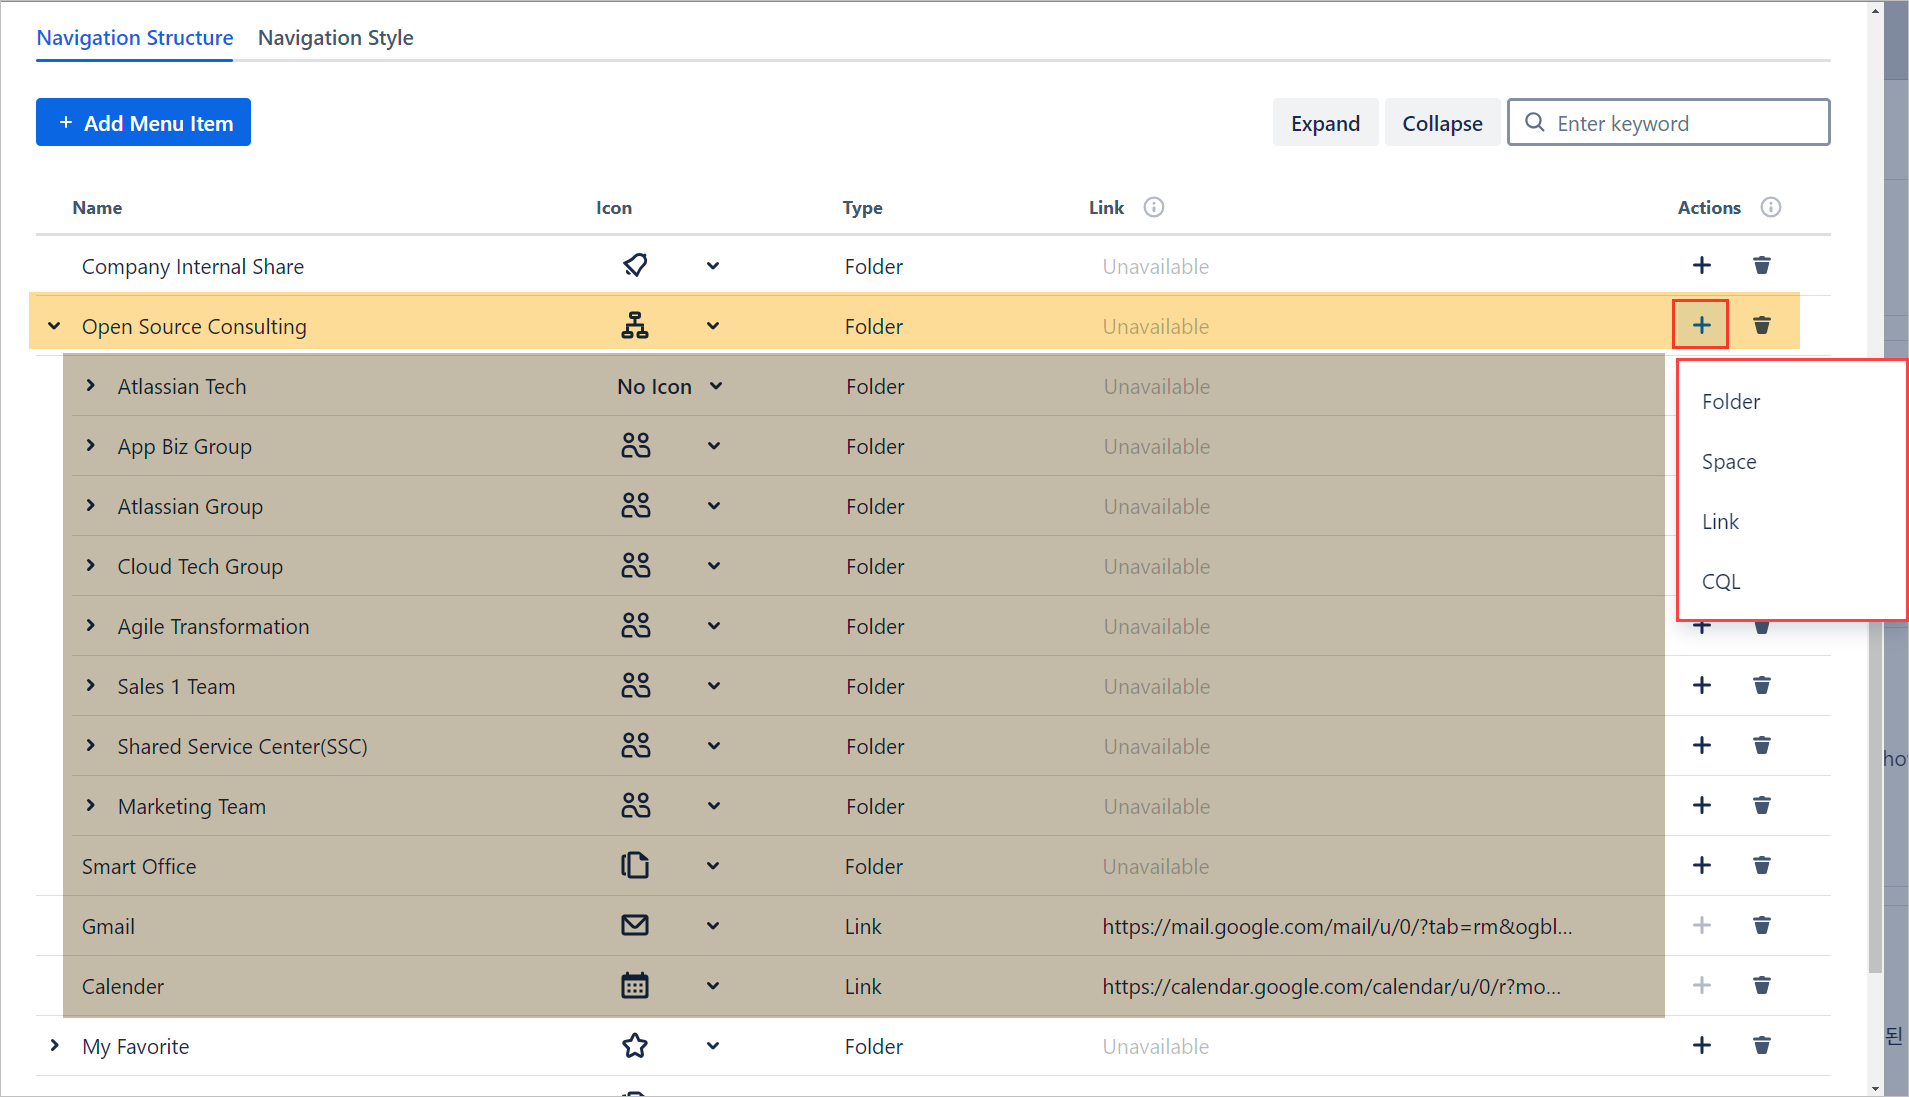Click the org chart icon for Open Source Consulting

(635, 325)
